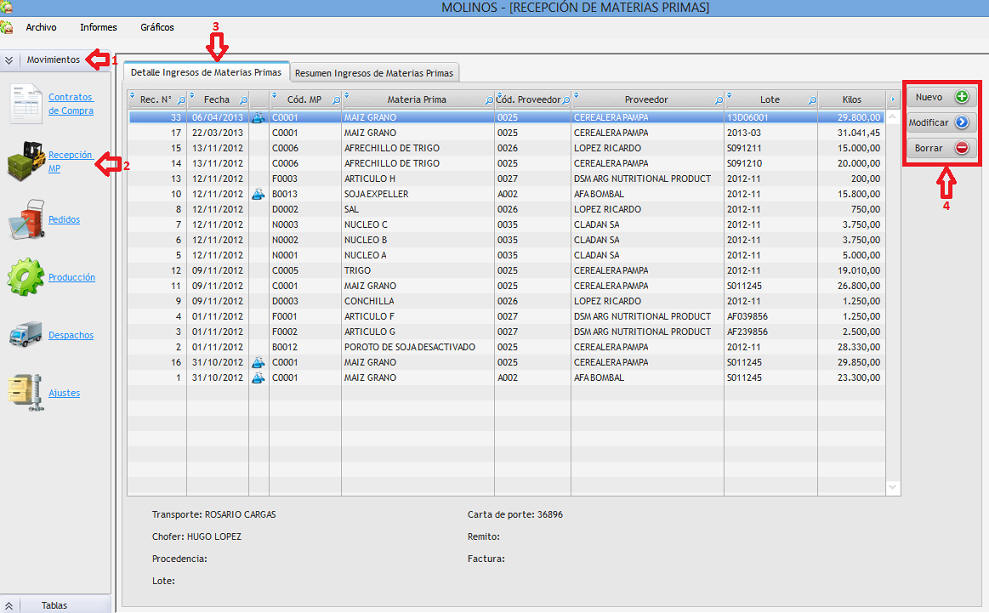Click the green Producción gear icon
989x613 pixels.
26,277
